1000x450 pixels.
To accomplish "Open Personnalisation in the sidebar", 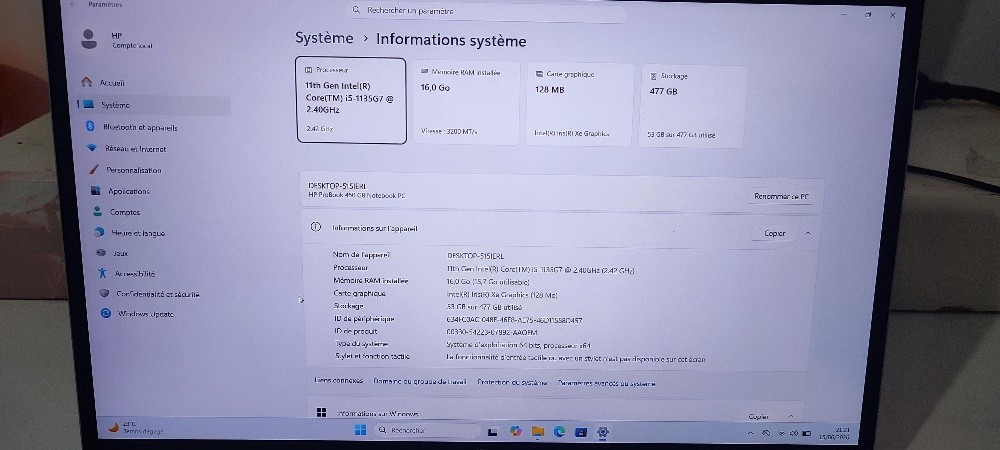I will pyautogui.click(x=125, y=170).
